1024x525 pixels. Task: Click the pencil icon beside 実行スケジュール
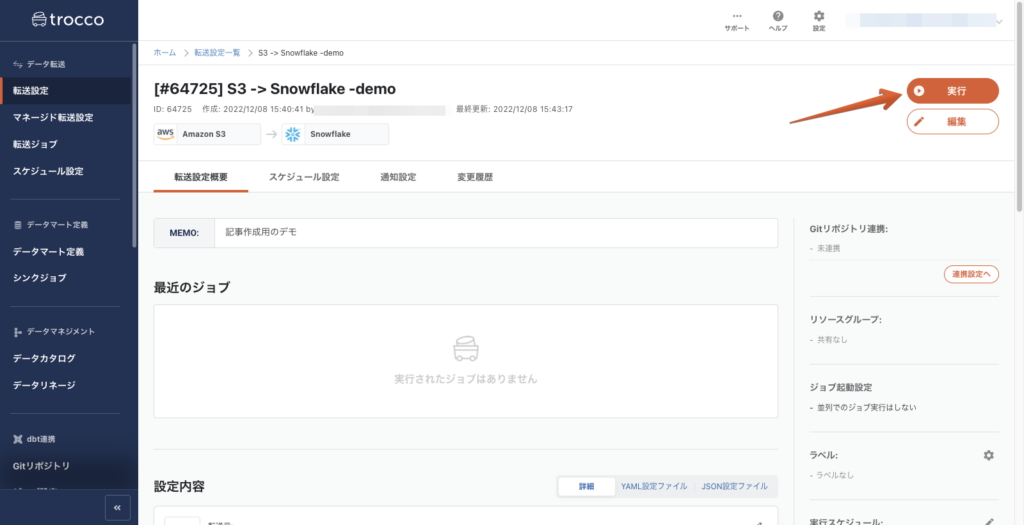[988, 520]
